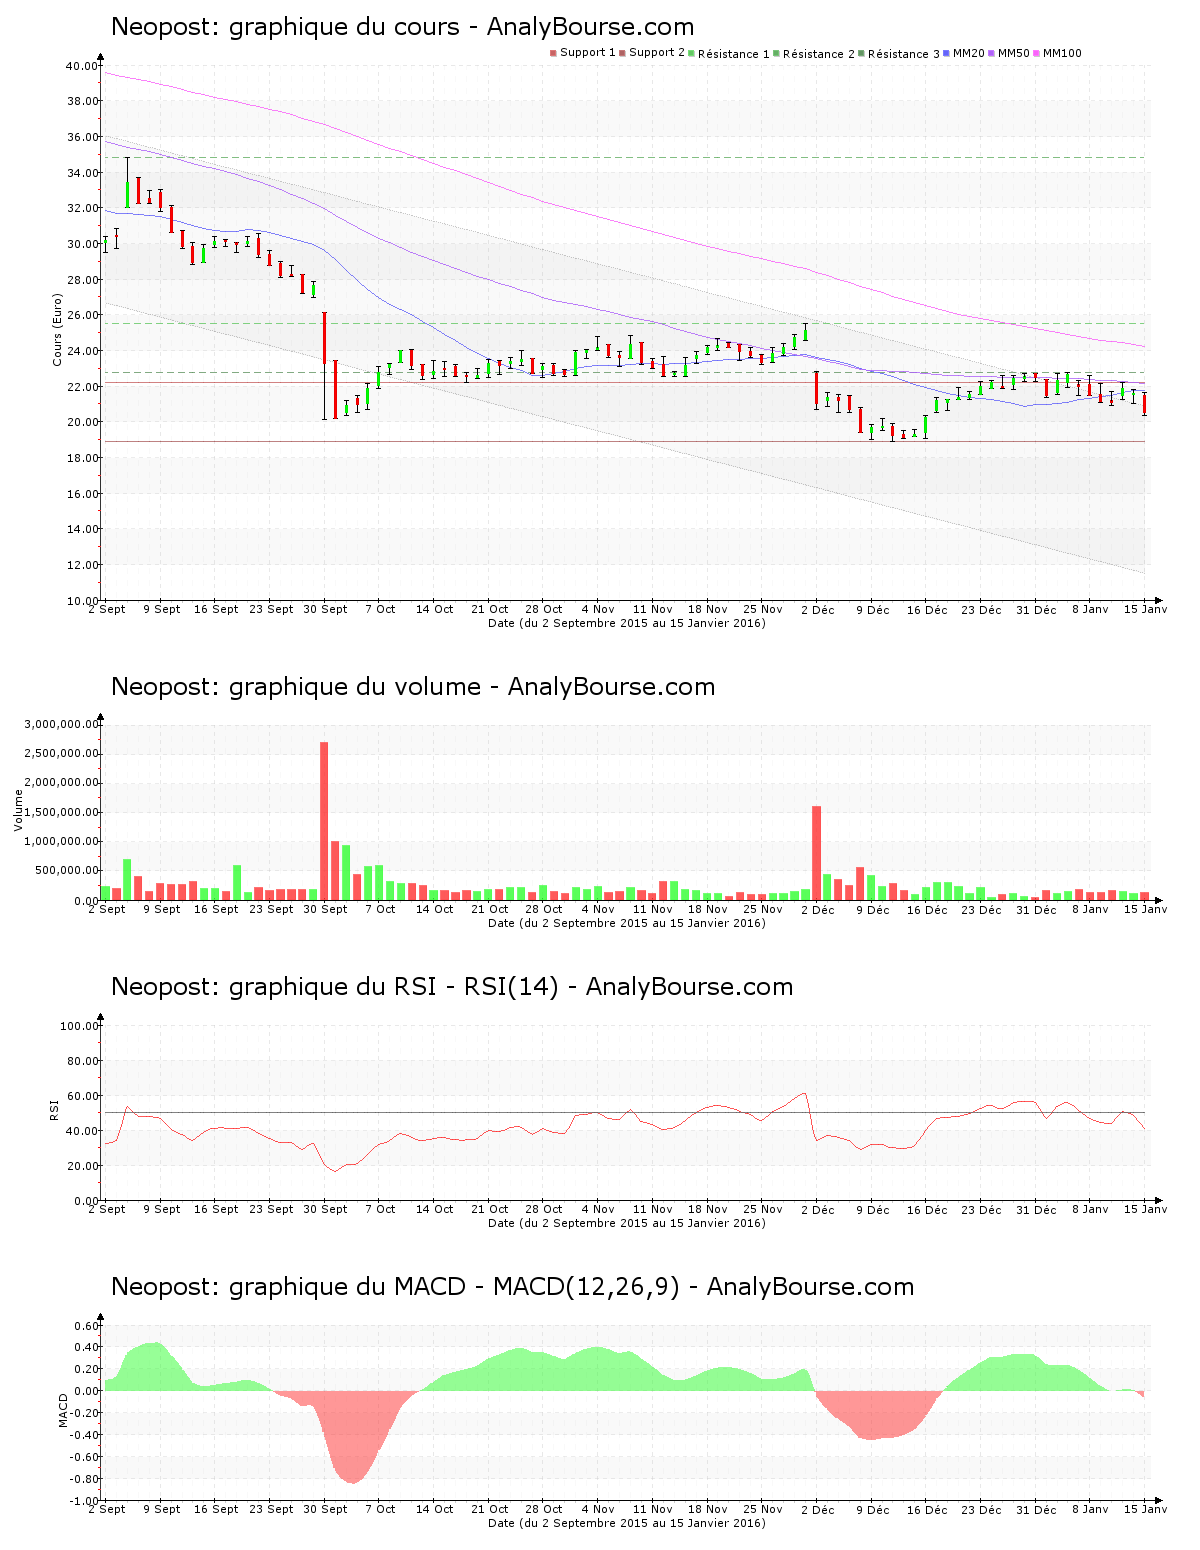Click the 500,000.00 volume axis label
Viewport: 1200px width, 1550px height.
point(67,871)
